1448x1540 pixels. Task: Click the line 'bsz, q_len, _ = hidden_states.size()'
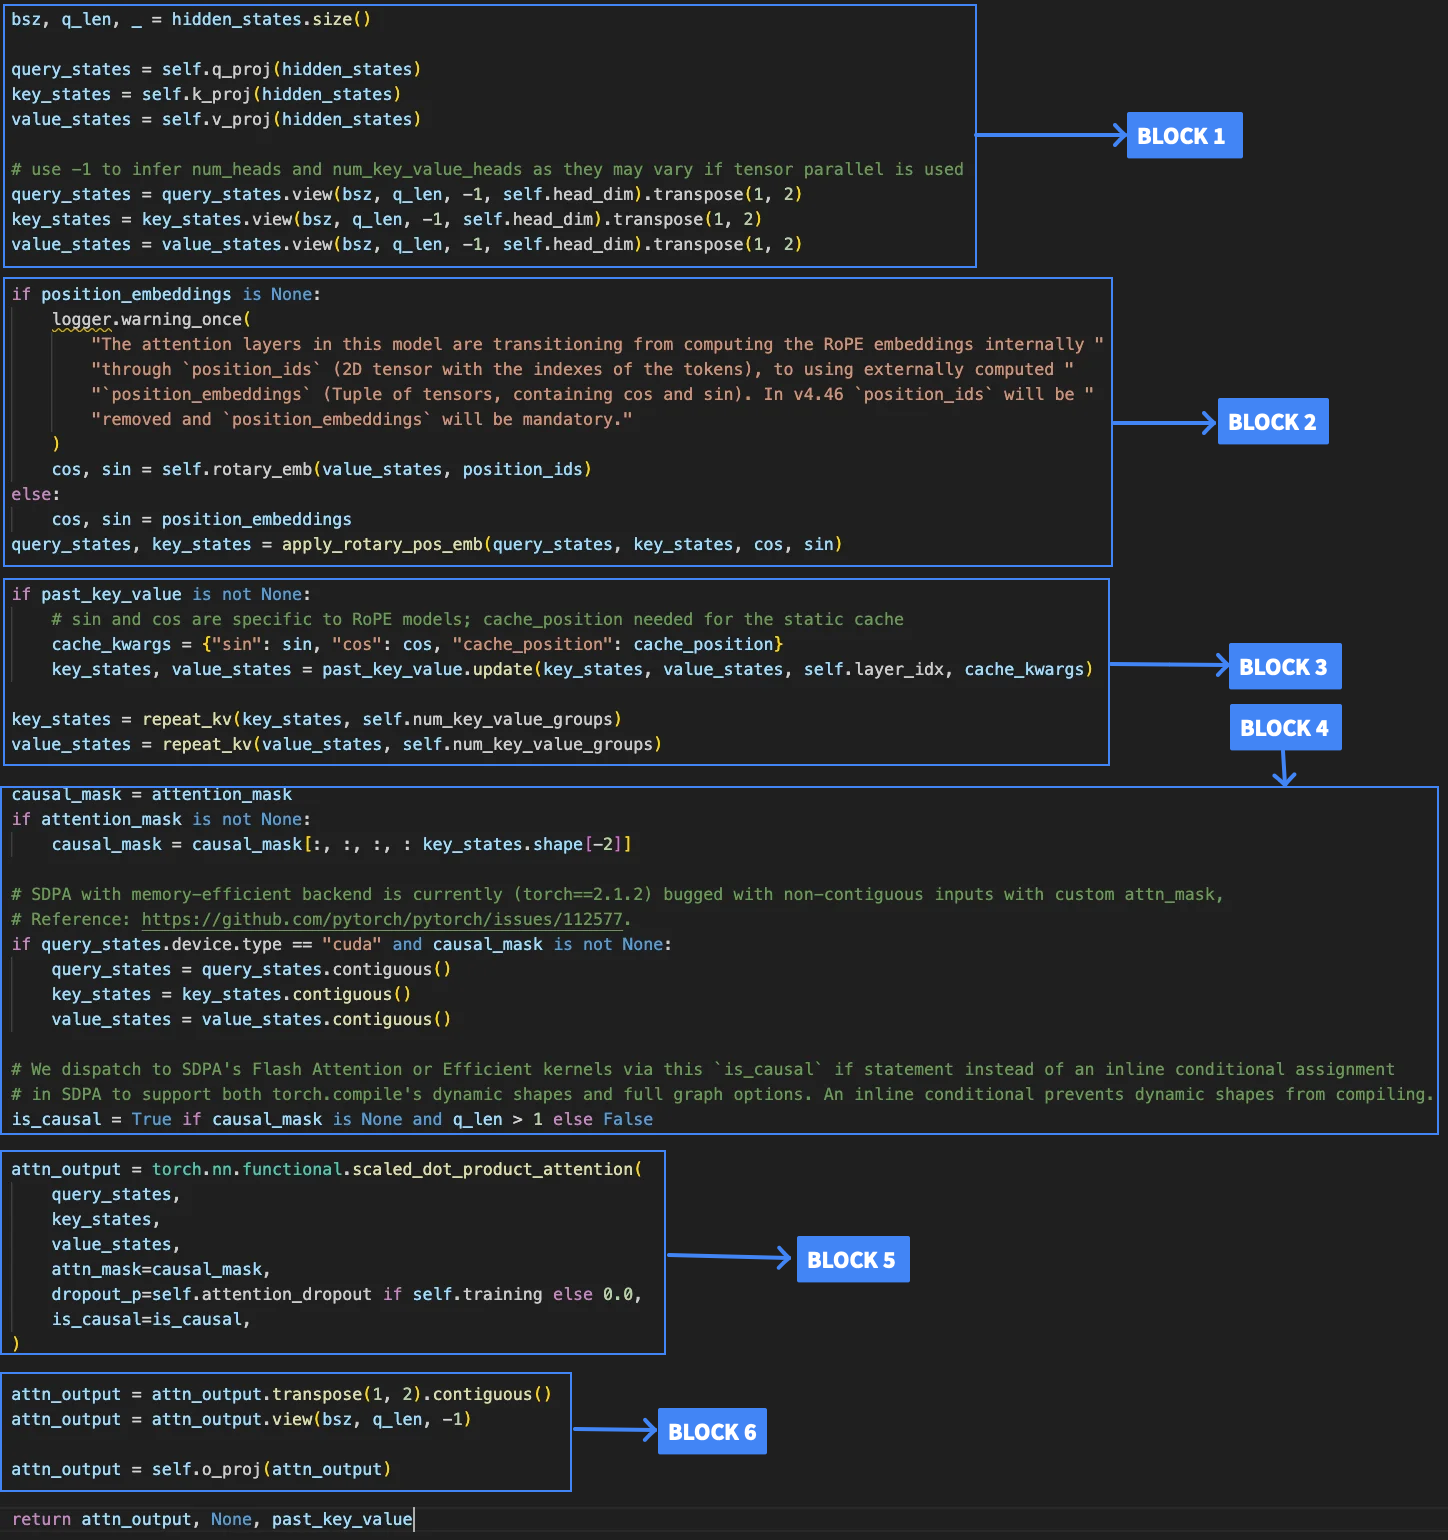(191, 19)
